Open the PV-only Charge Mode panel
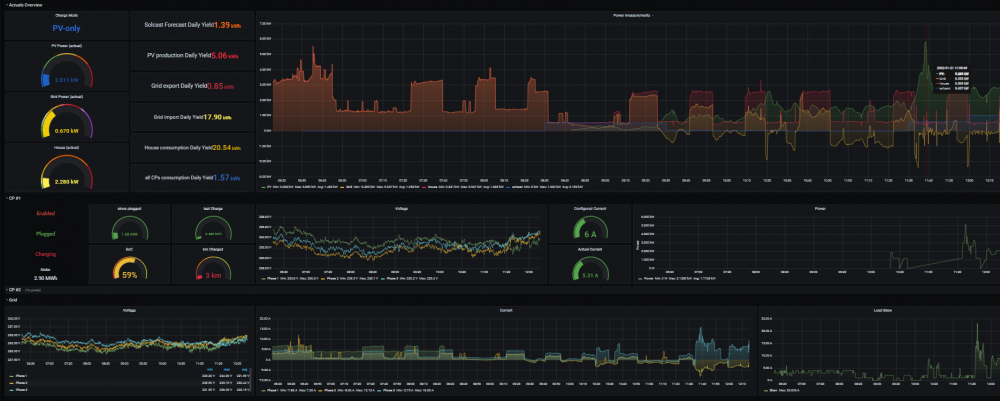The image size is (1000, 401). (x=66, y=26)
